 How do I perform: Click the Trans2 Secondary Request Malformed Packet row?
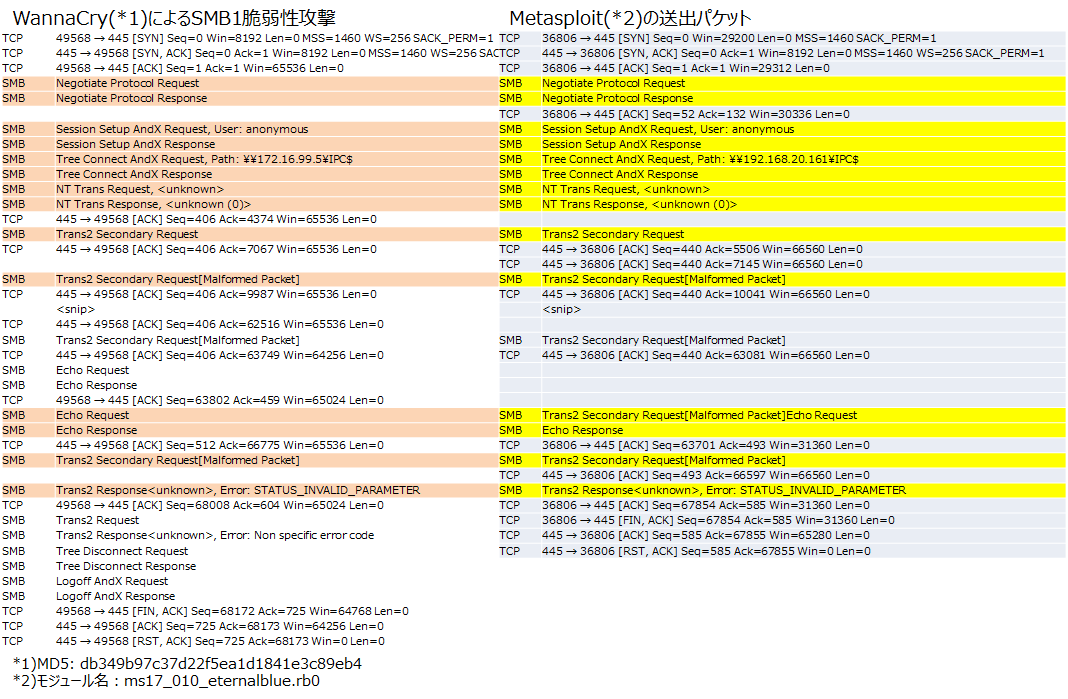(x=180, y=279)
